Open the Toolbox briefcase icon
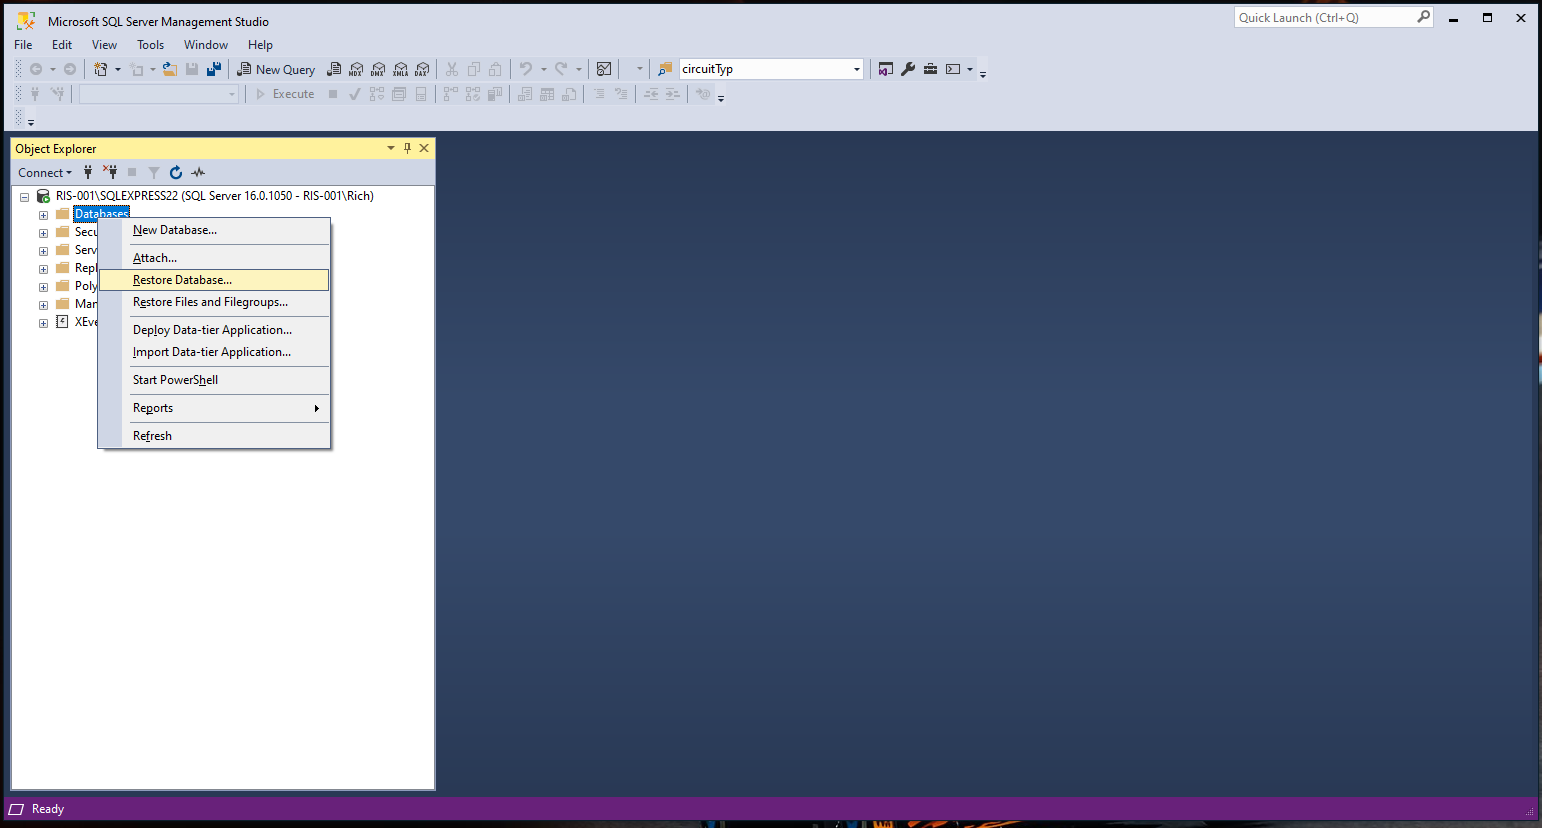 pyautogui.click(x=930, y=69)
